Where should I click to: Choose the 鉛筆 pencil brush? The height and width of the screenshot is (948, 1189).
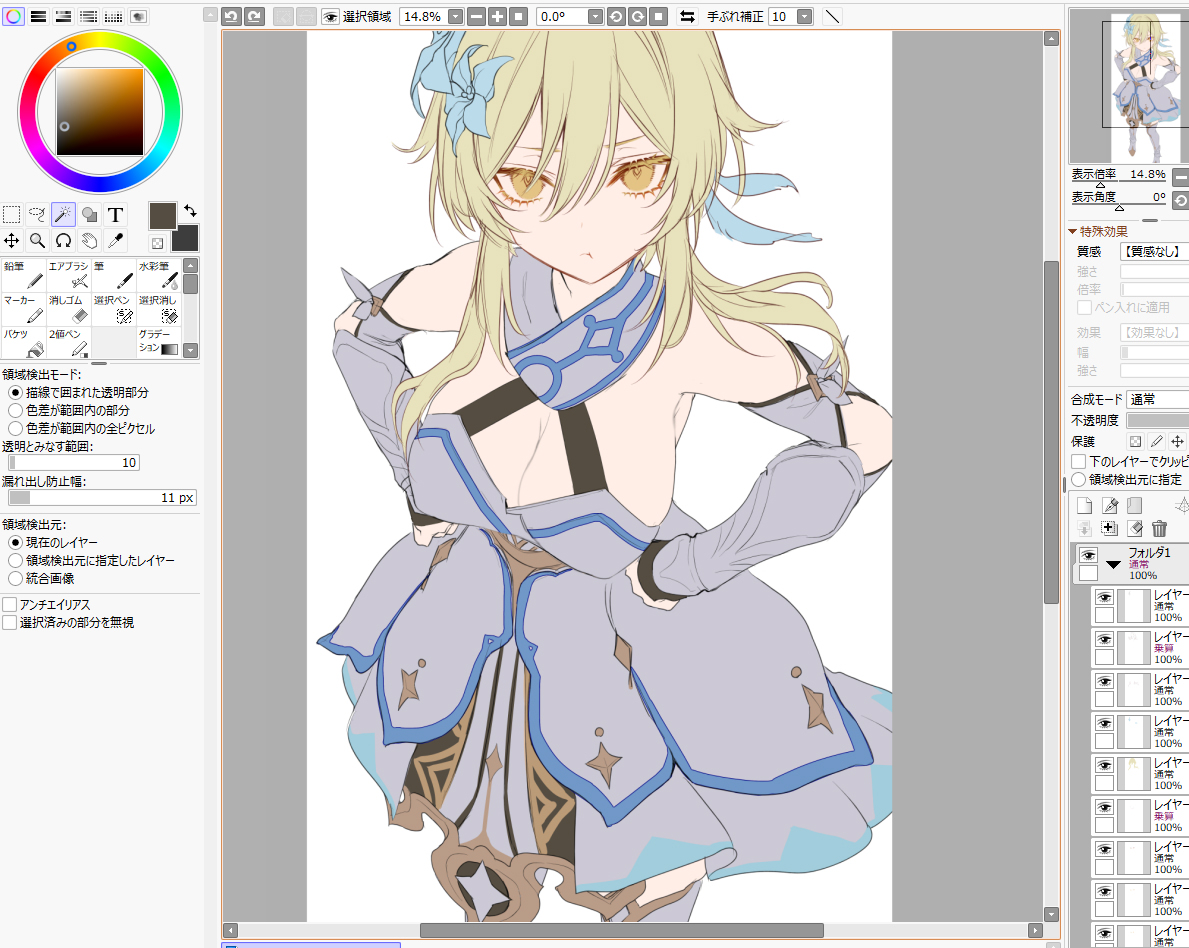click(24, 275)
